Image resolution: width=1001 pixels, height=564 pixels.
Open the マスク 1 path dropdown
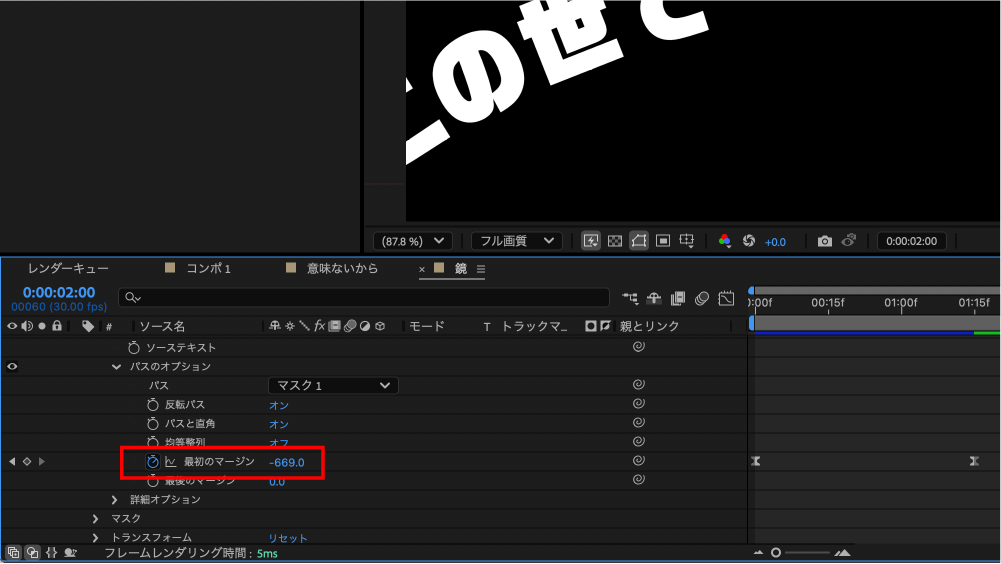tap(333, 385)
